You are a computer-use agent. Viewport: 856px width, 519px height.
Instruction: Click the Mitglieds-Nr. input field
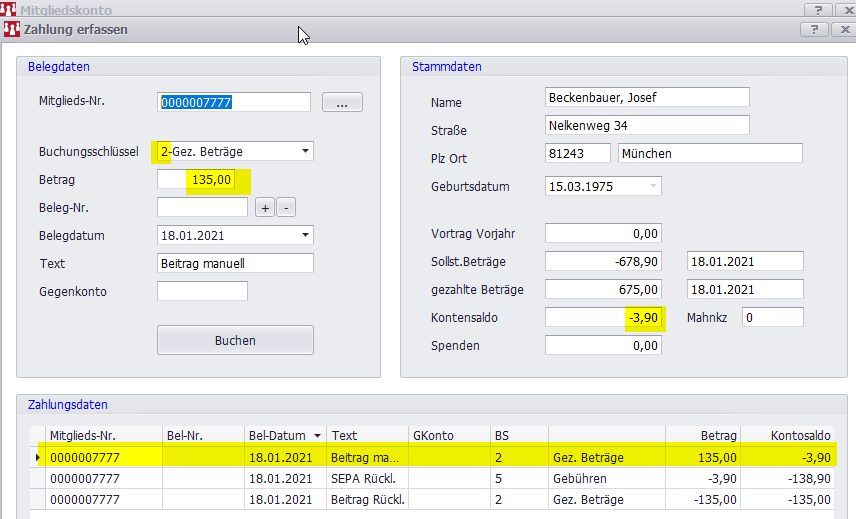coord(234,102)
